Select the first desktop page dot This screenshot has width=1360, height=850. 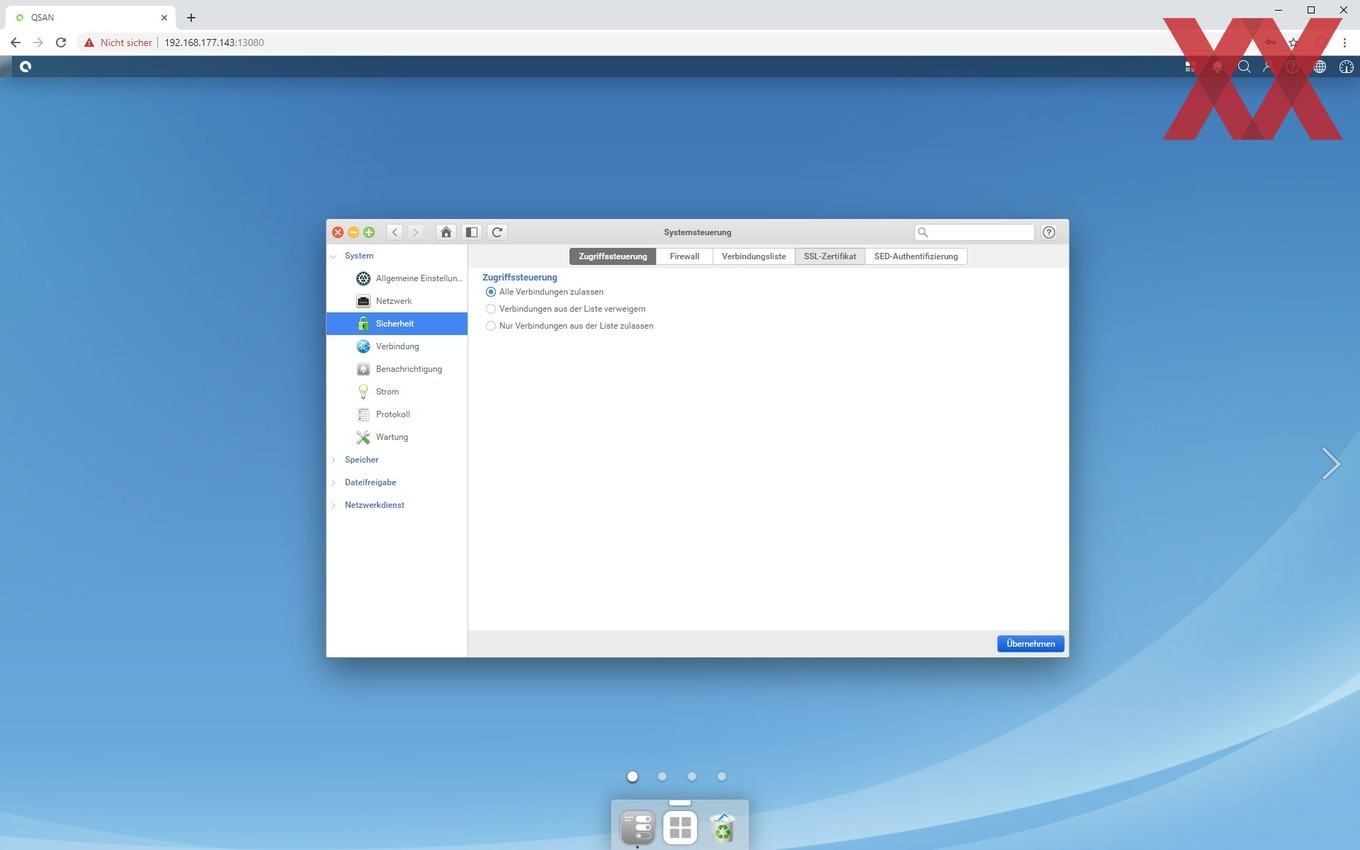[632, 776]
